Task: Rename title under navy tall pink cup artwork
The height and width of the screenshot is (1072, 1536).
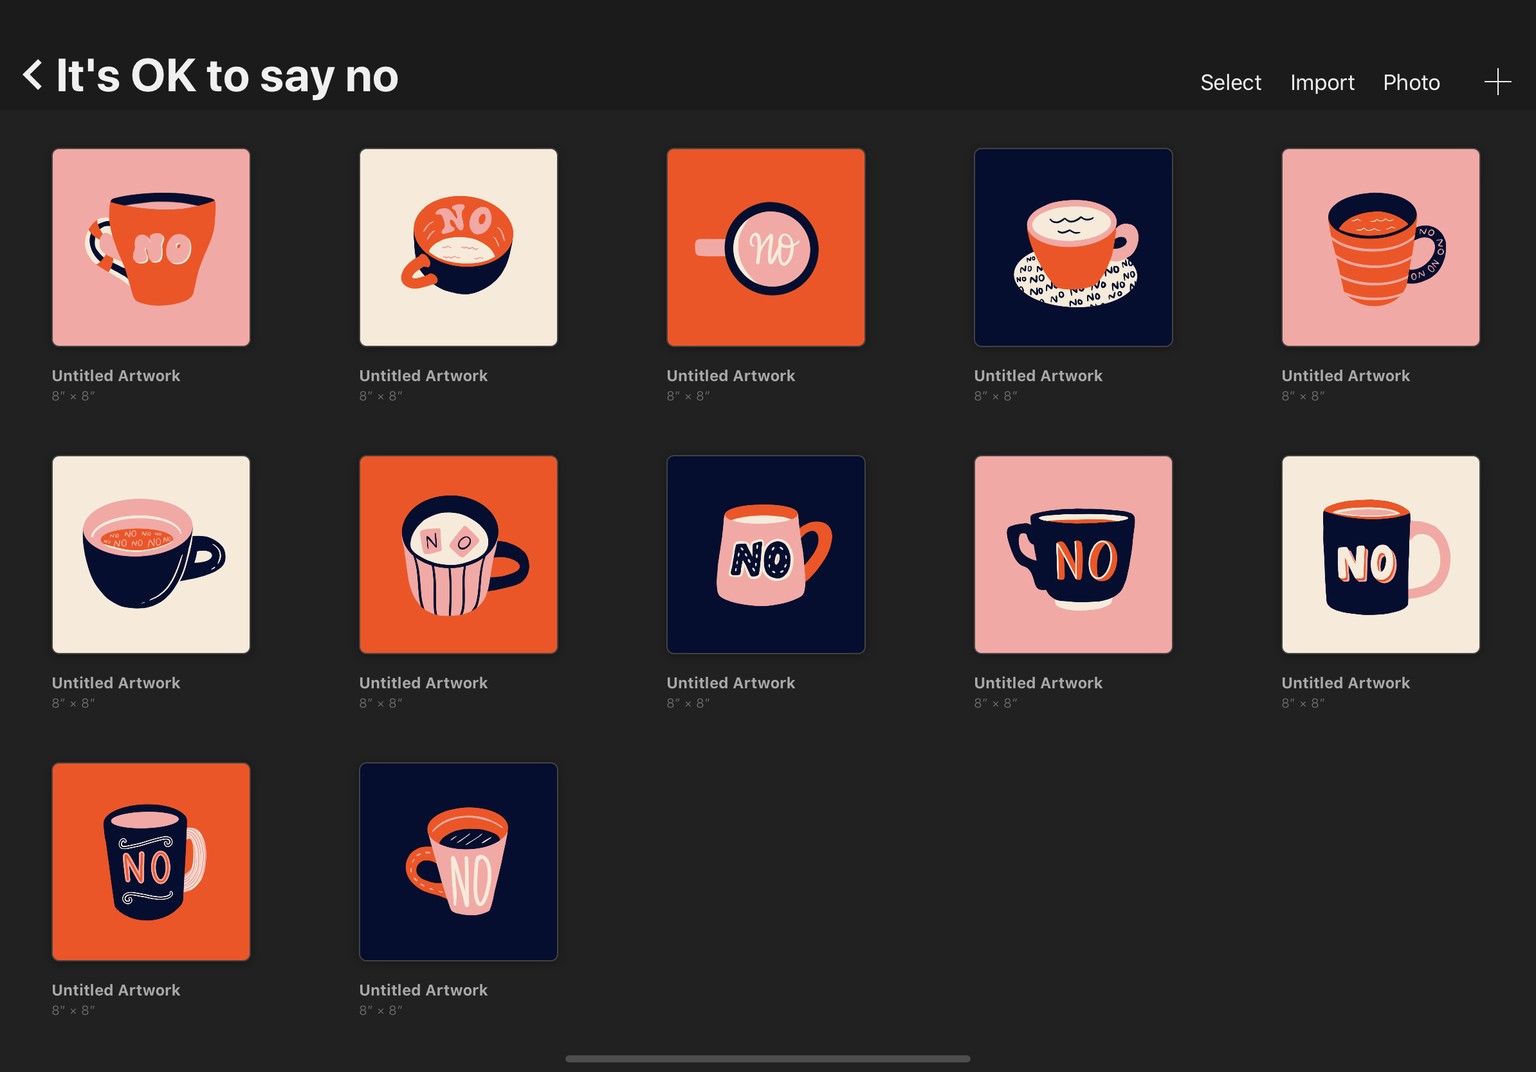Action: pos(423,990)
